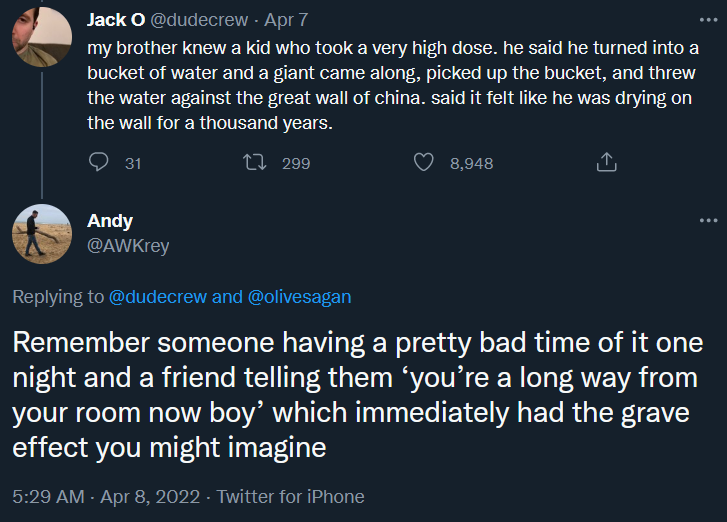
Task: Open the Apr 7 tweet timestamp
Action: click(287, 20)
